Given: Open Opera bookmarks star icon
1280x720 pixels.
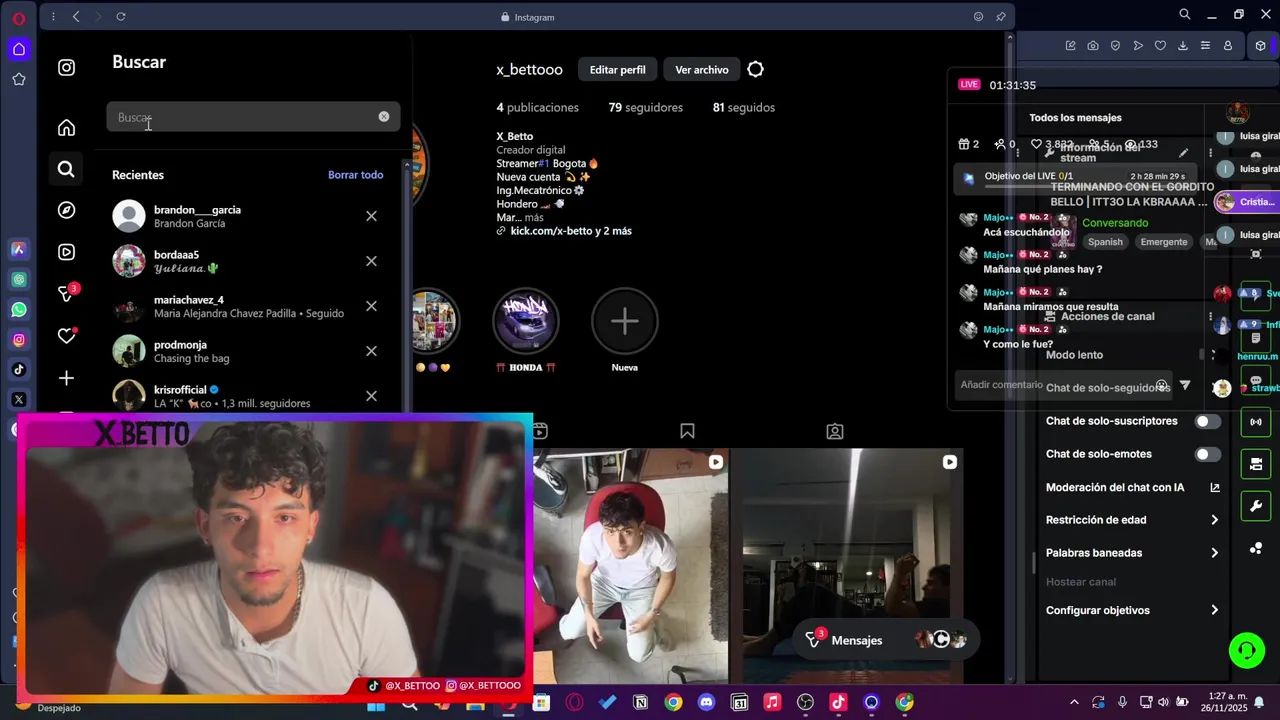Looking at the screenshot, I should pyautogui.click(x=19, y=79).
